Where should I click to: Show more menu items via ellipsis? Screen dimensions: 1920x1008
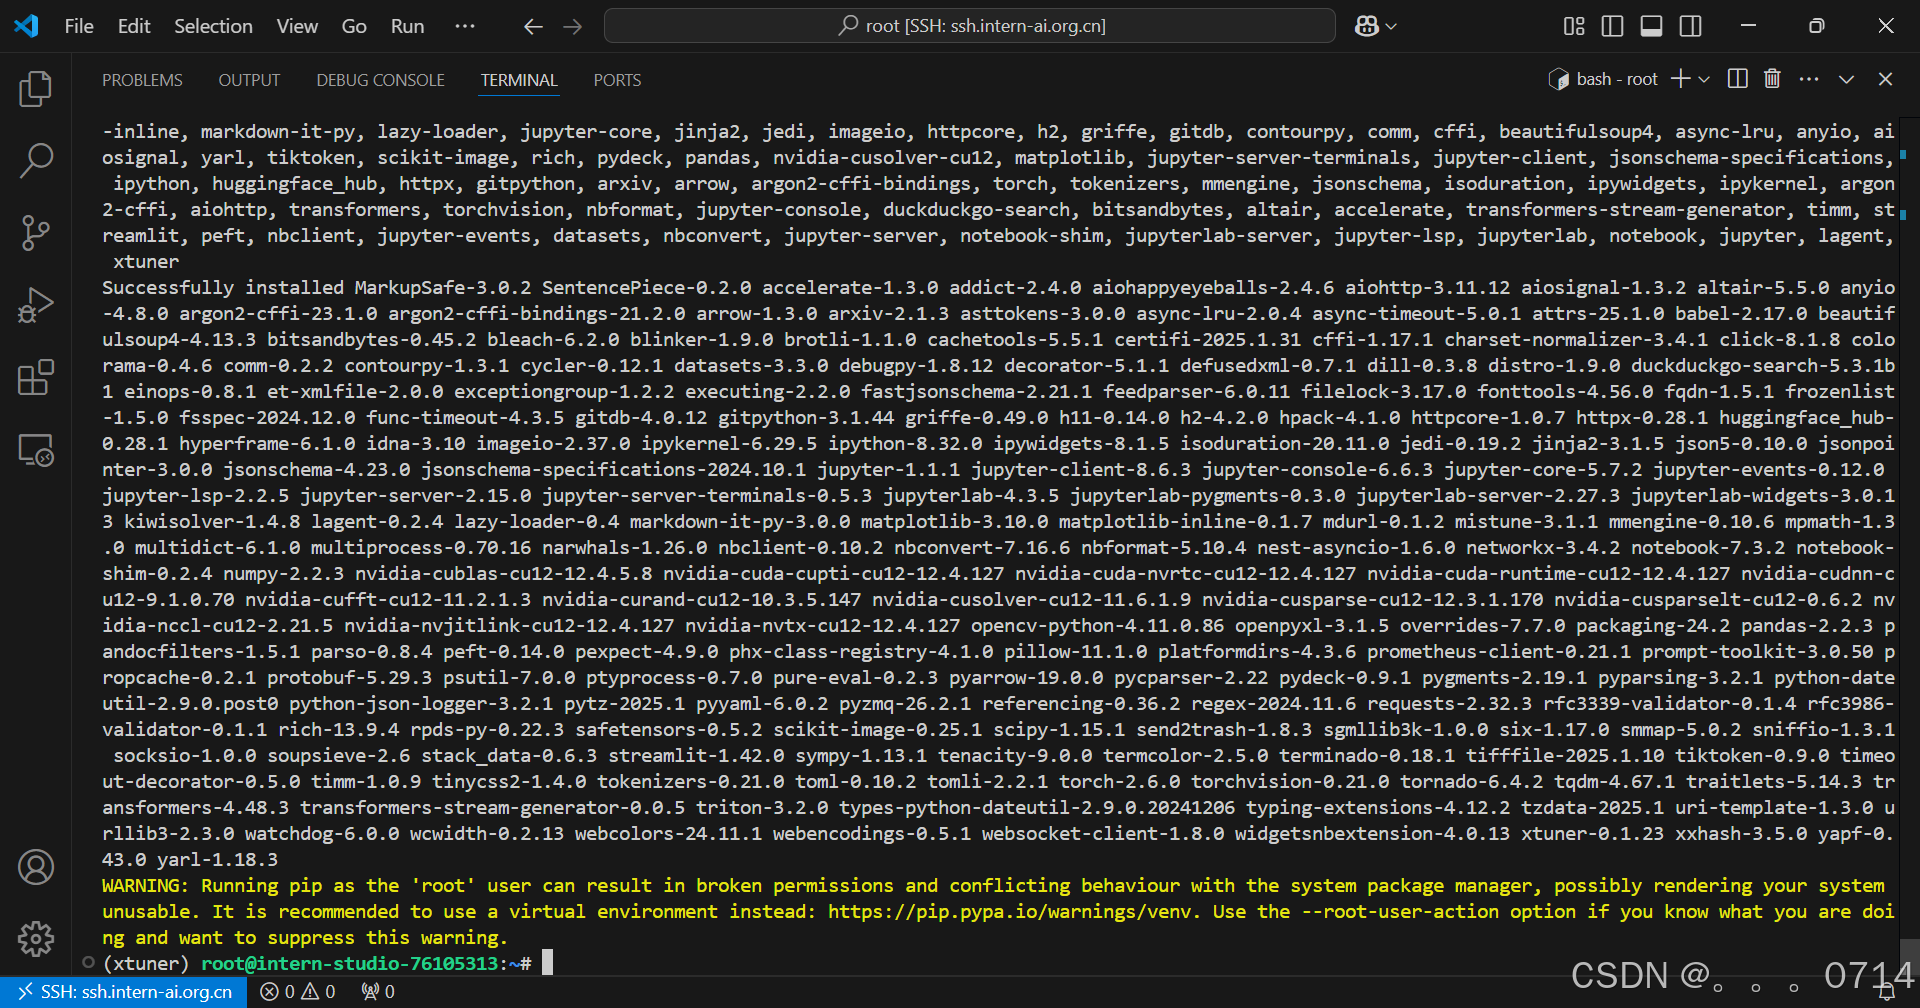[465, 26]
